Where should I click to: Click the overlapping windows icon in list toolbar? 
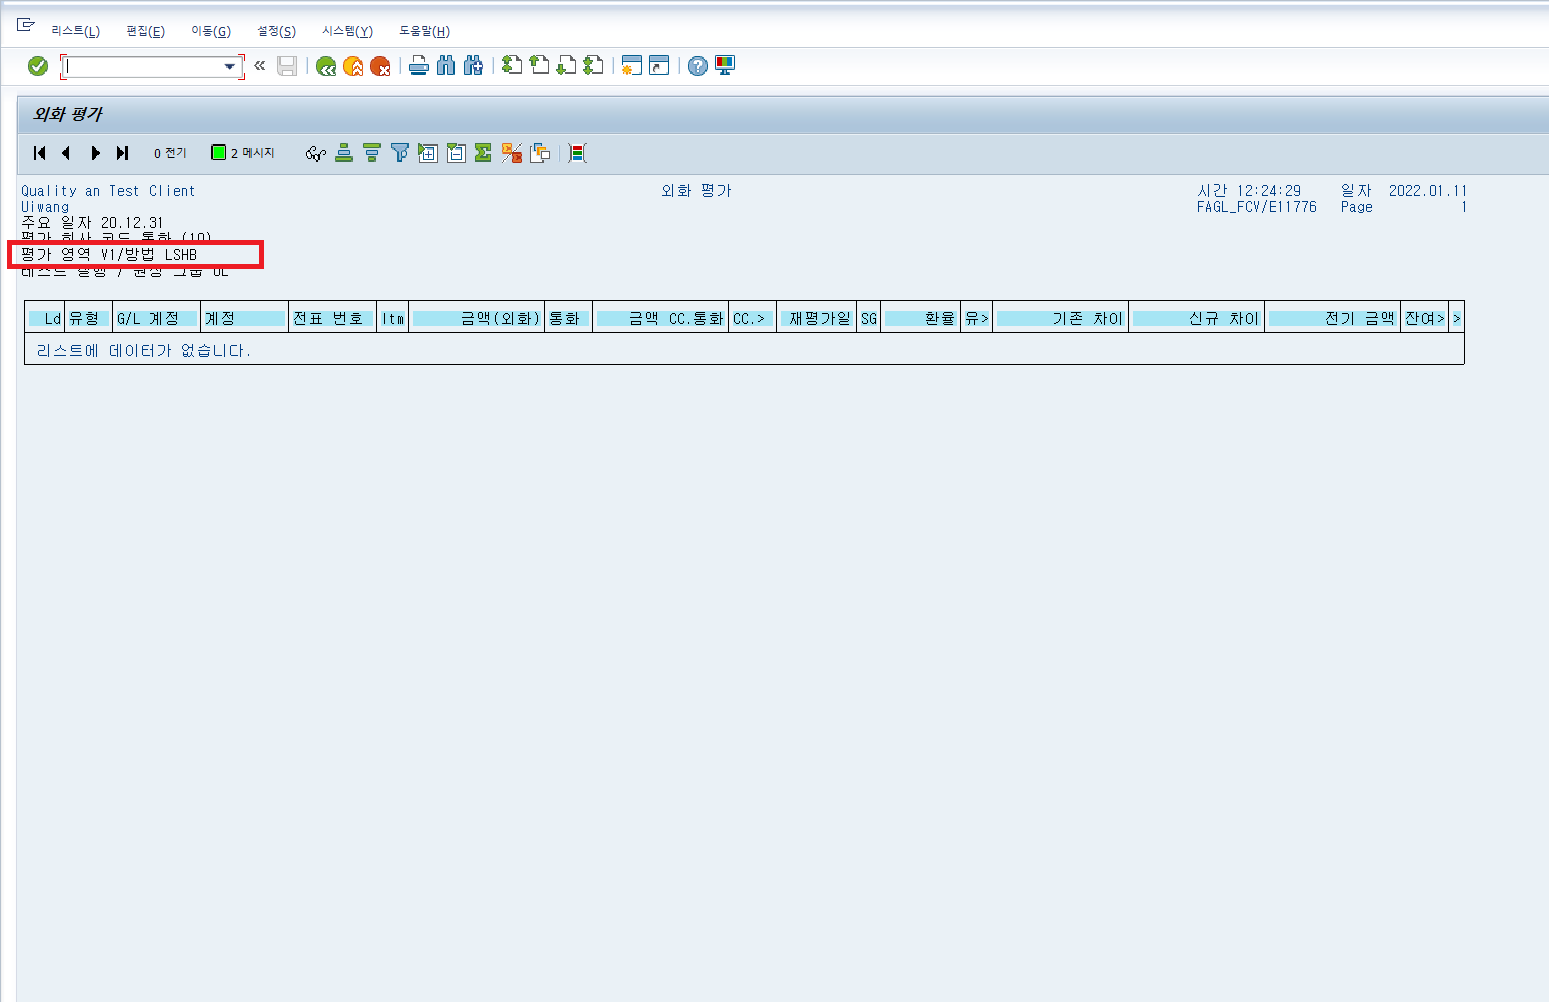[540, 153]
